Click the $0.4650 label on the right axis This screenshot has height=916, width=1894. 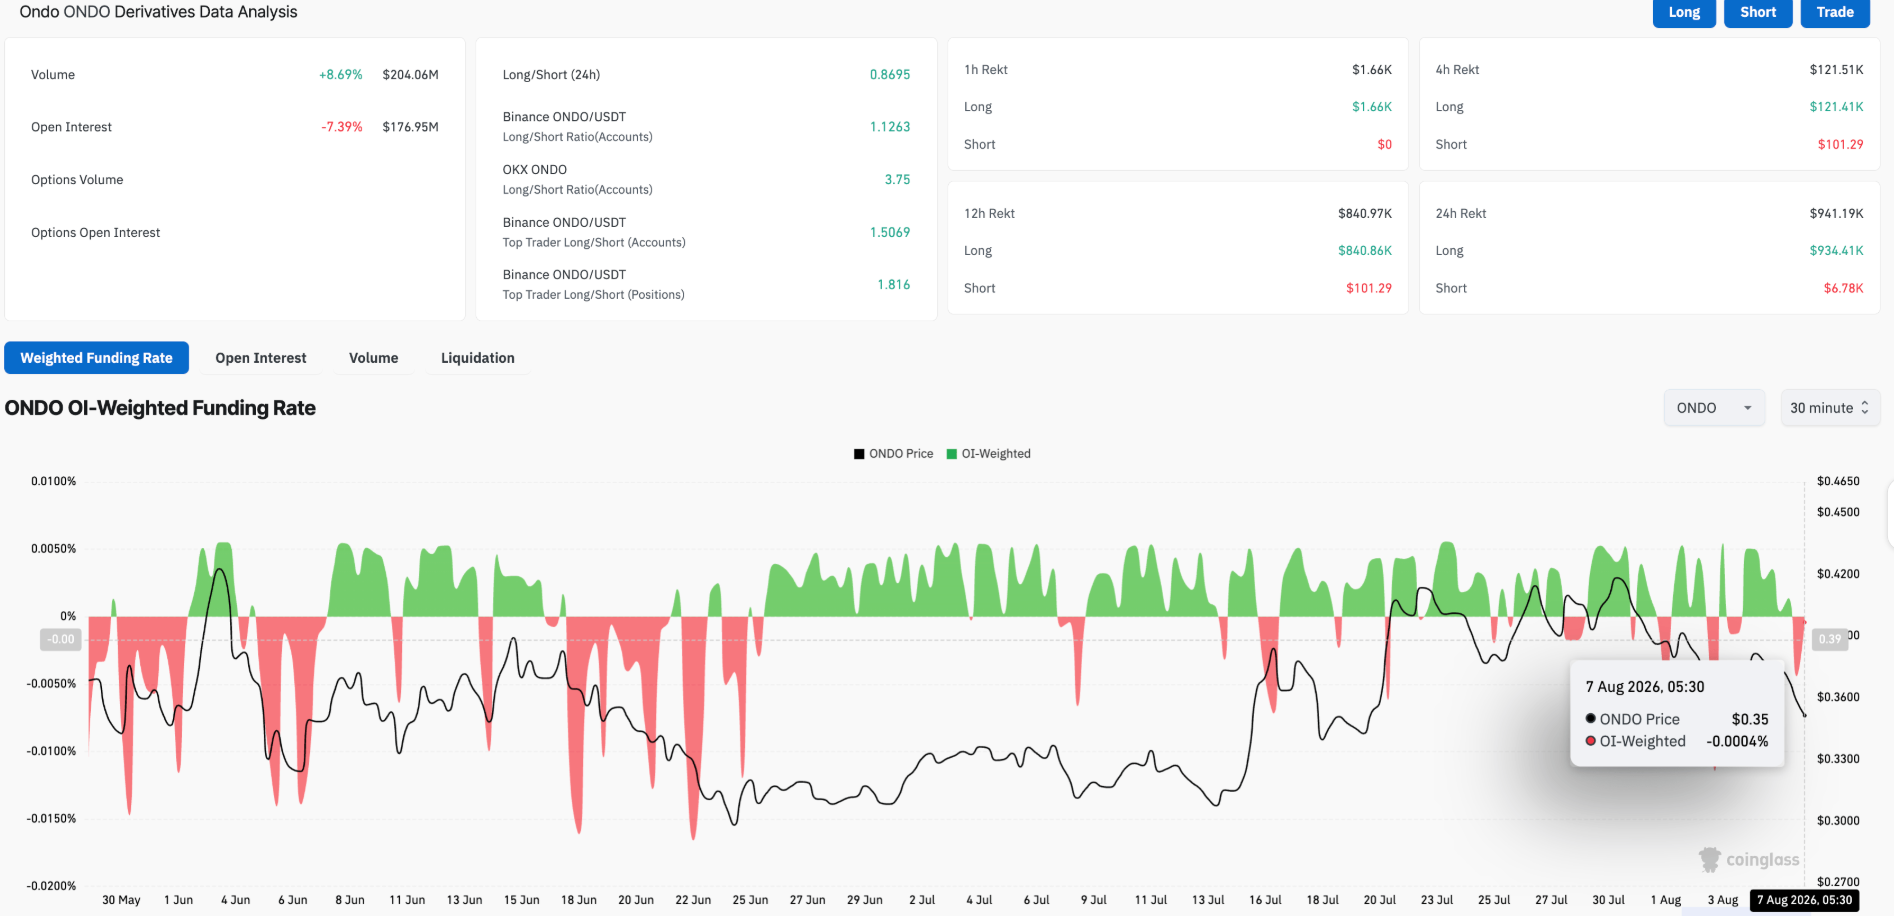(1838, 482)
